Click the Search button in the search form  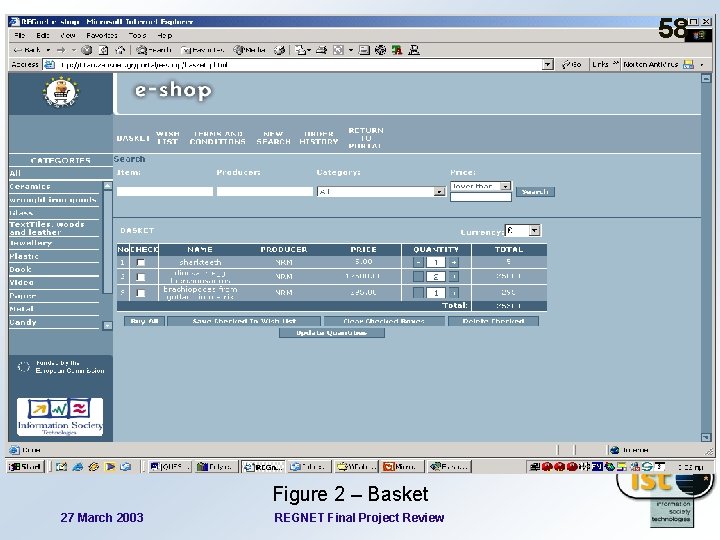point(535,191)
